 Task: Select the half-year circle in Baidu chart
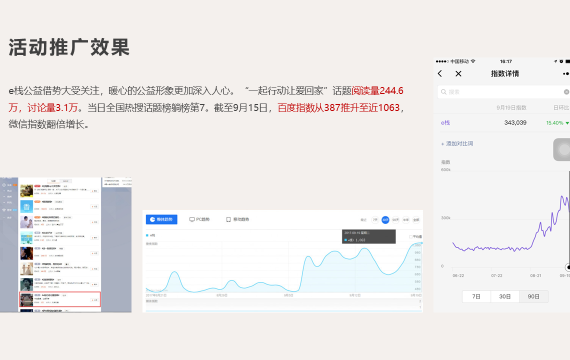[406, 220]
